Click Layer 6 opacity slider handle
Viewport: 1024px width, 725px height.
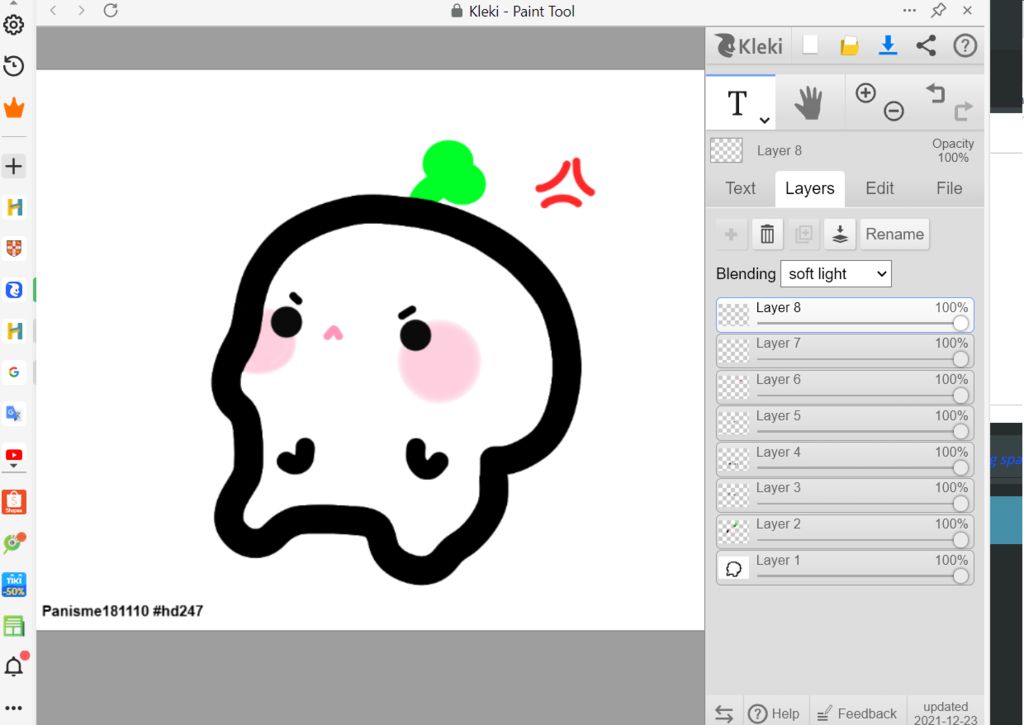pos(960,395)
